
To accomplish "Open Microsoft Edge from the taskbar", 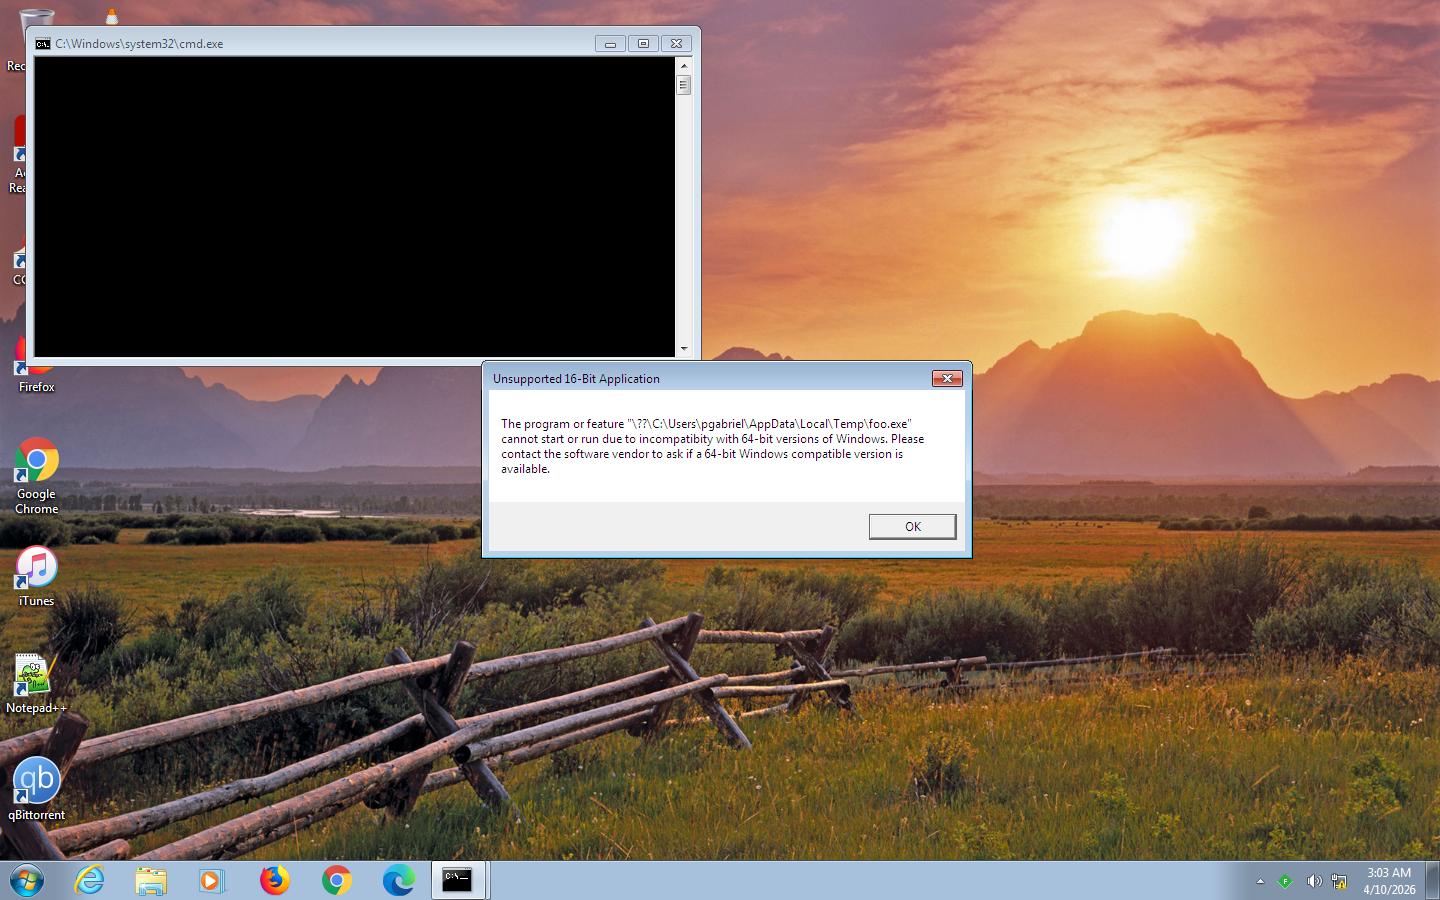I will (x=398, y=881).
